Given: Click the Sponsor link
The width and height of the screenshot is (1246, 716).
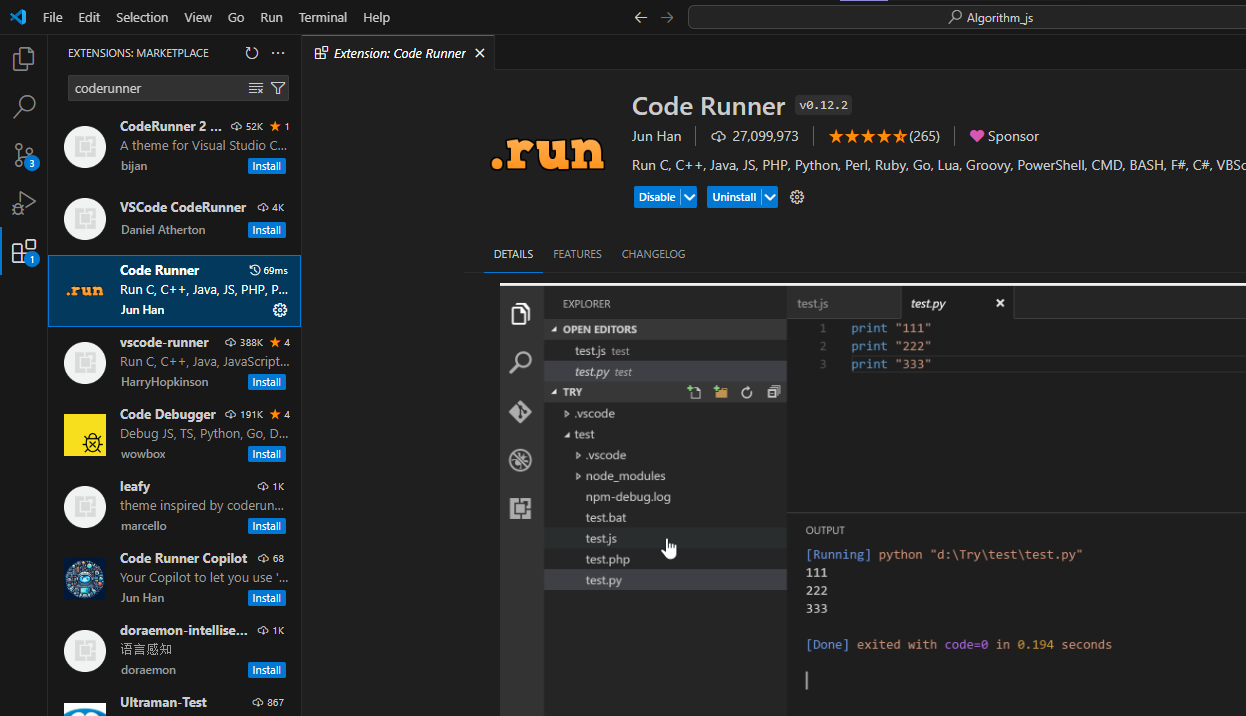Looking at the screenshot, I should click(1004, 136).
